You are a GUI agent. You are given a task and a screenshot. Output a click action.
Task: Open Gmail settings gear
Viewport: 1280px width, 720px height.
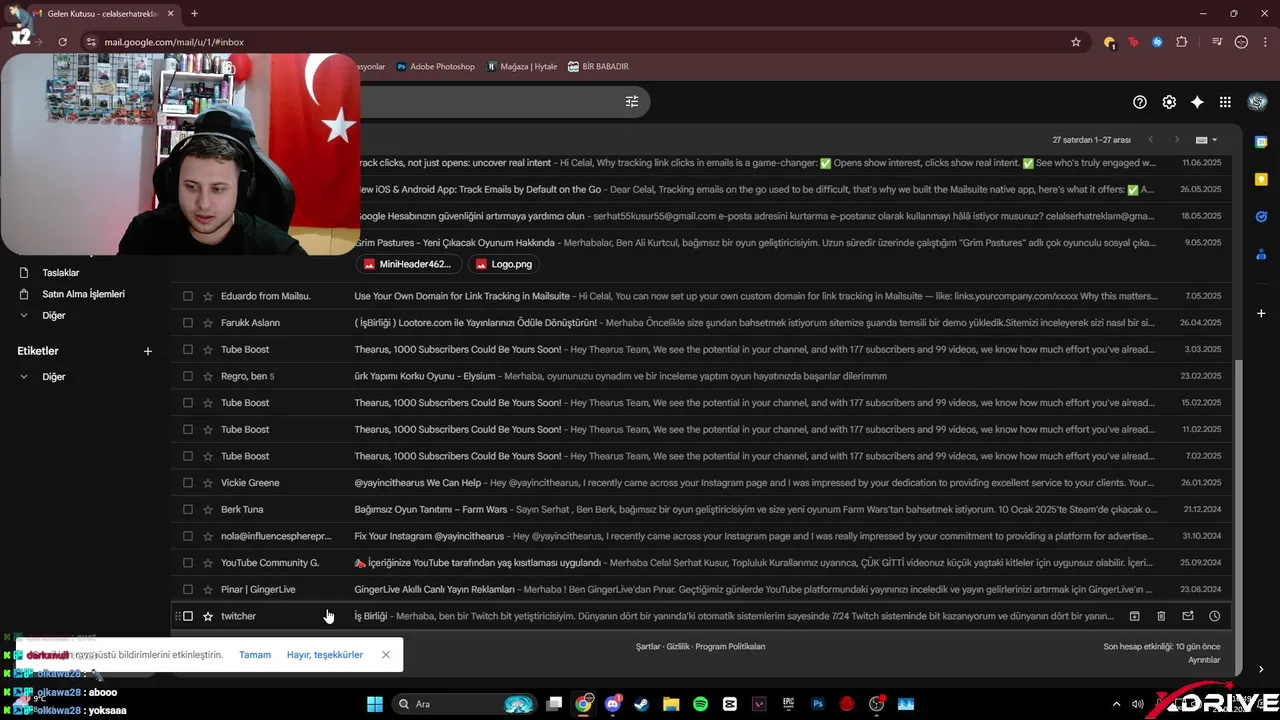(x=1169, y=102)
